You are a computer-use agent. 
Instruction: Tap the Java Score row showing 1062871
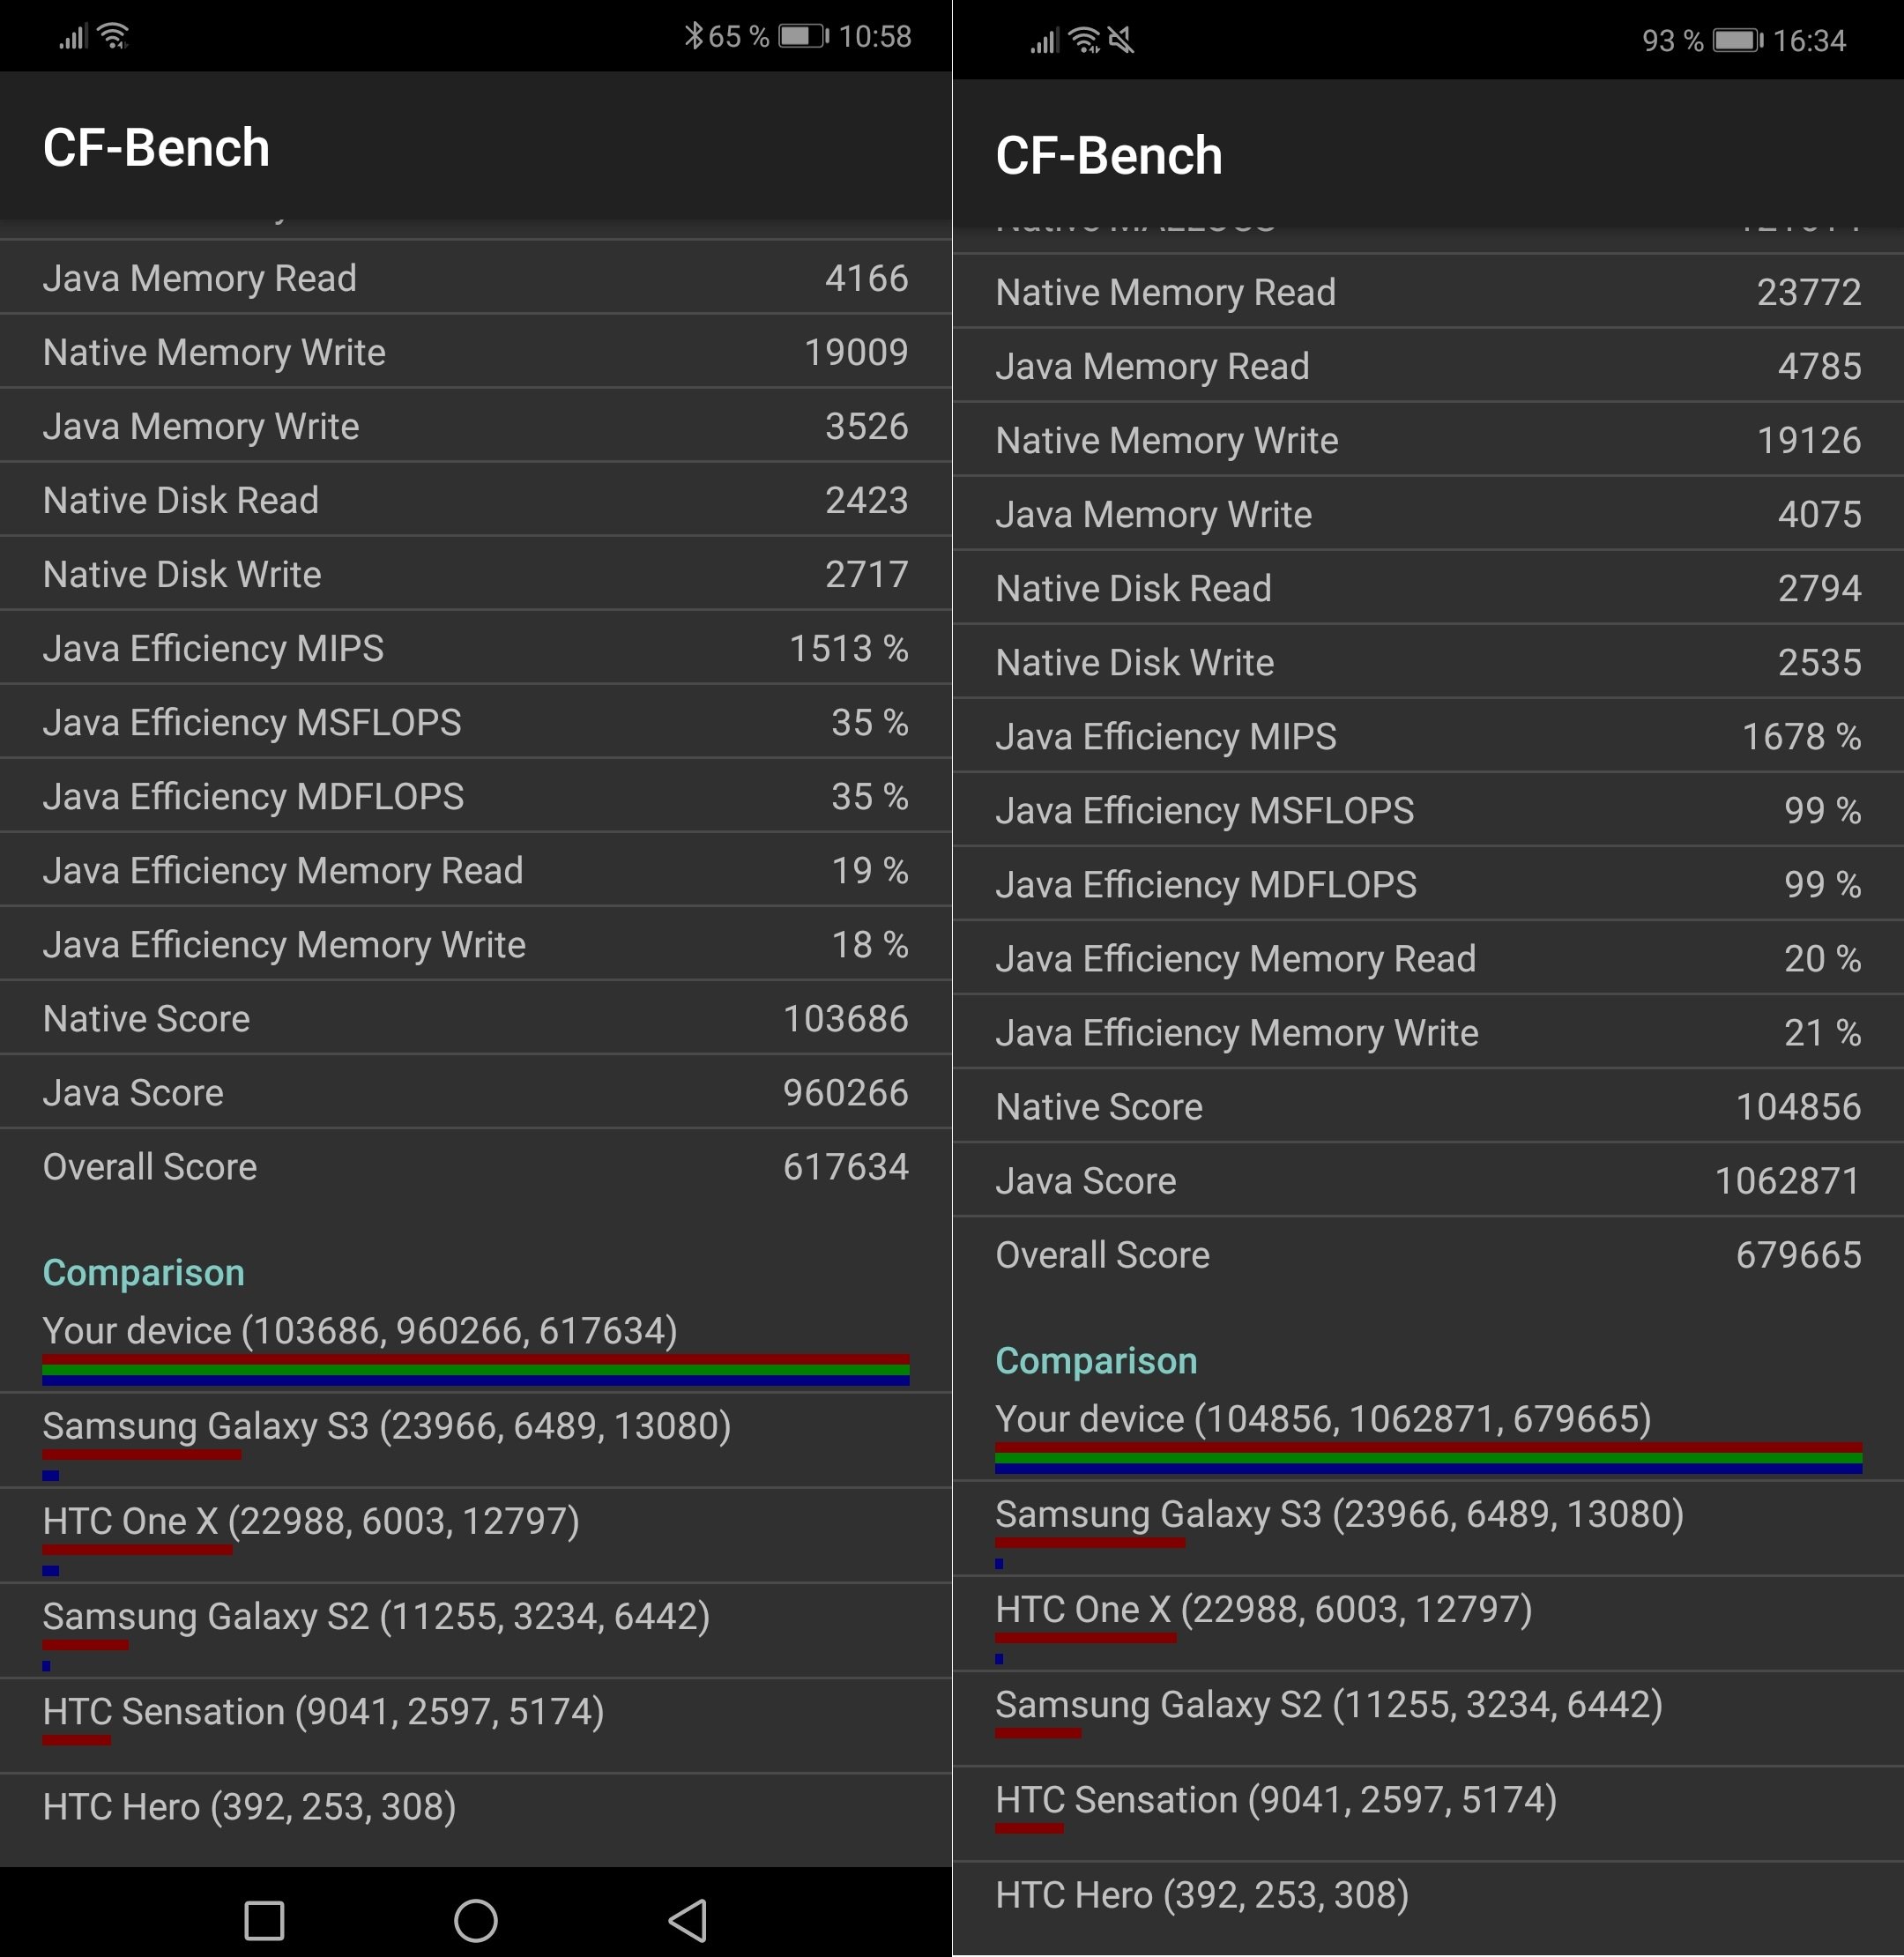[x=1428, y=1181]
